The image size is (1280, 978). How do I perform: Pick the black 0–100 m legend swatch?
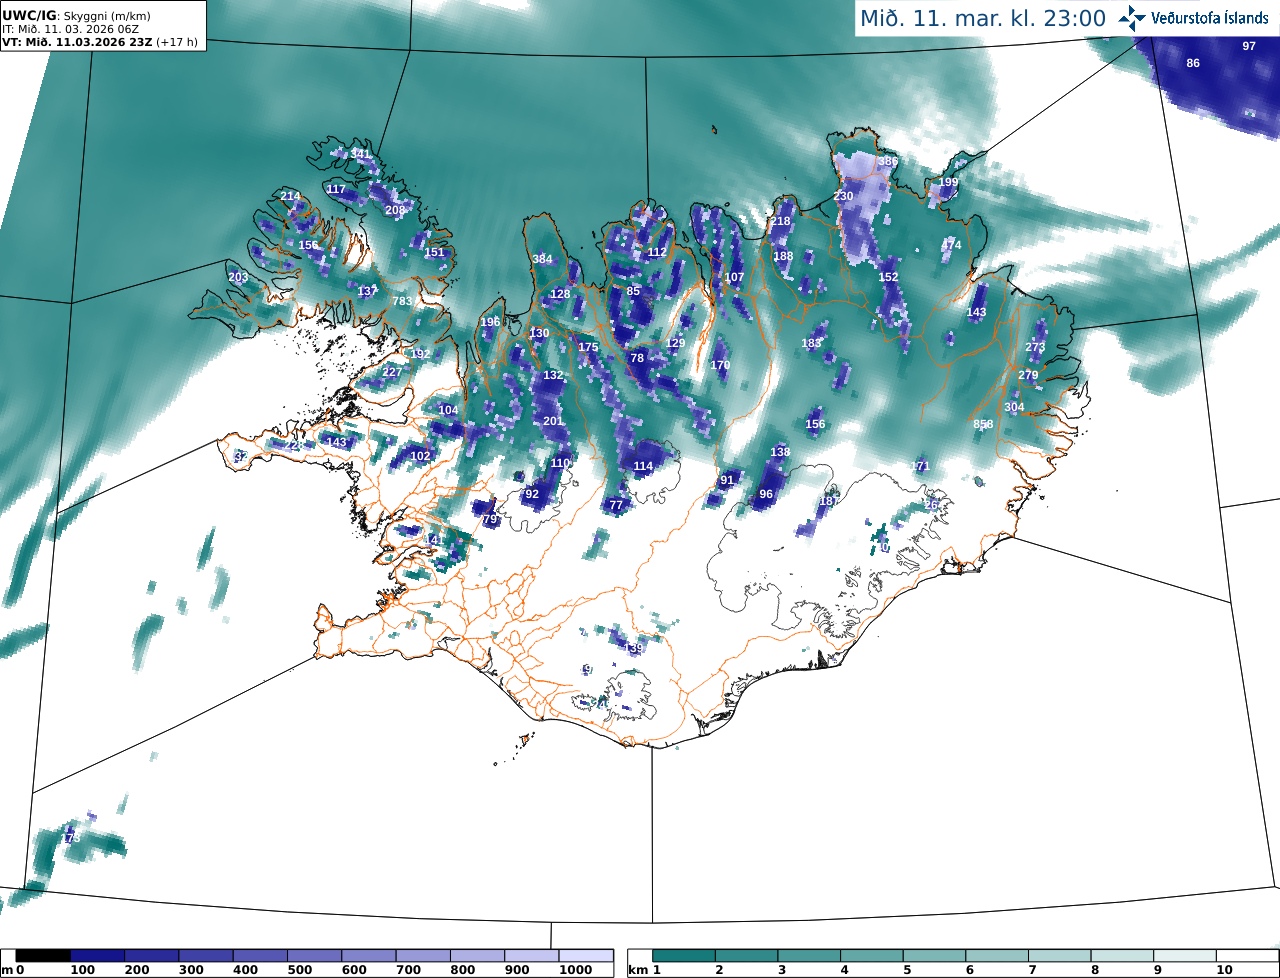(43, 956)
